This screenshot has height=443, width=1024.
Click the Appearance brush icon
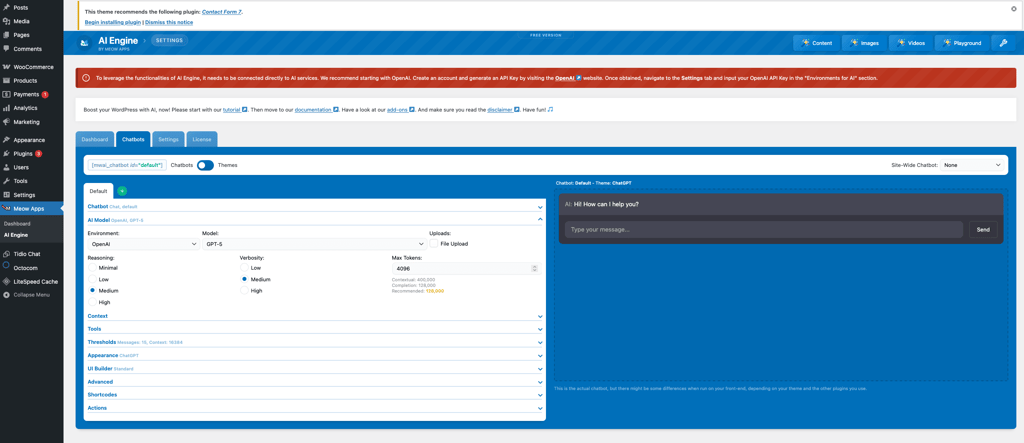(6, 140)
